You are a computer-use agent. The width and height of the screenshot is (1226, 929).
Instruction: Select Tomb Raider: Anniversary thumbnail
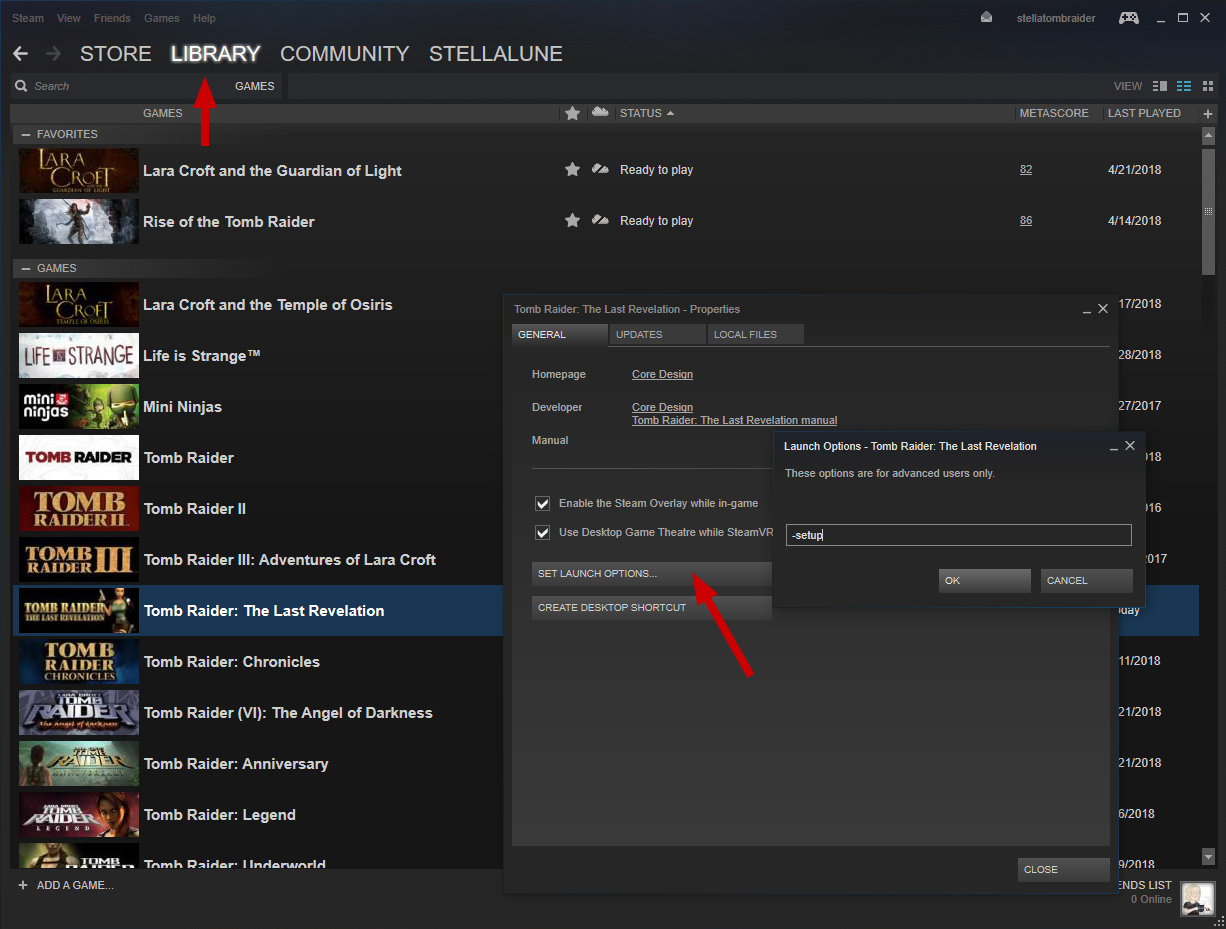[x=79, y=764]
